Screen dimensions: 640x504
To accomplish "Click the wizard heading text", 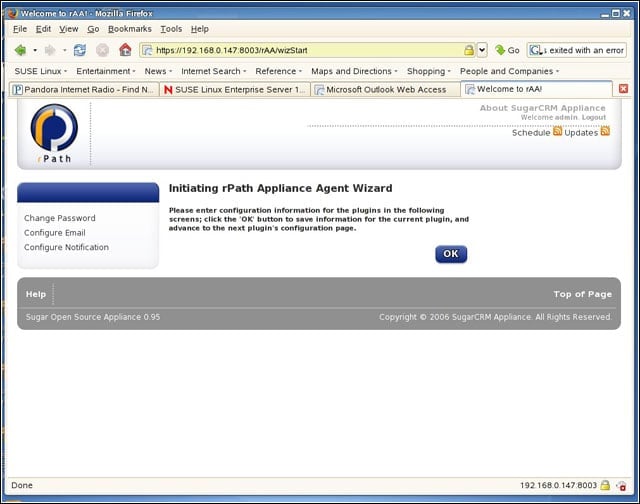I will point(280,188).
